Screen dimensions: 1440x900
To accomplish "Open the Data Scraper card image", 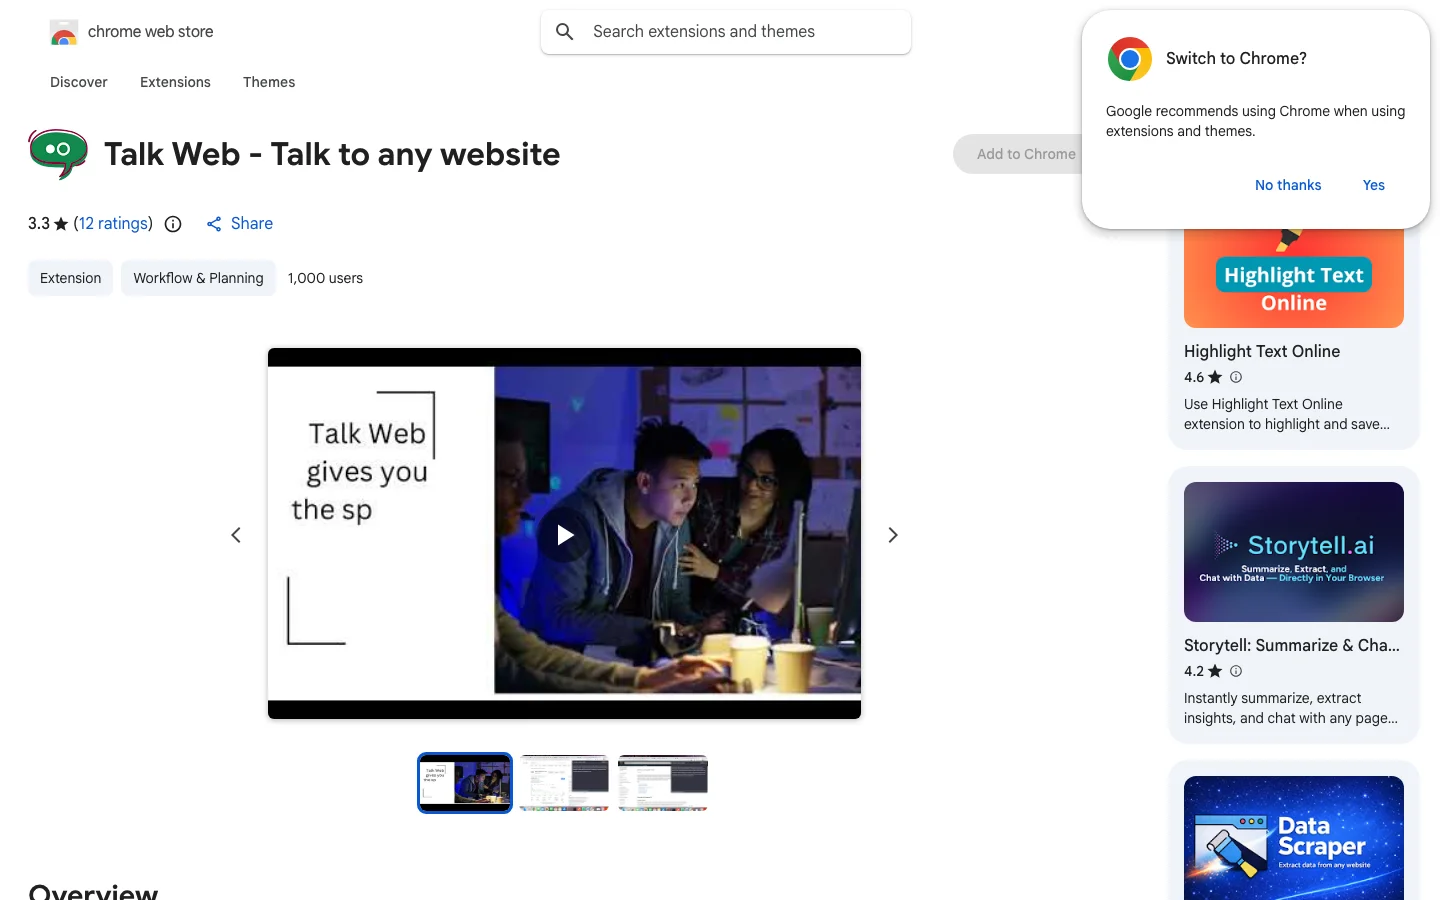I will click(1294, 838).
